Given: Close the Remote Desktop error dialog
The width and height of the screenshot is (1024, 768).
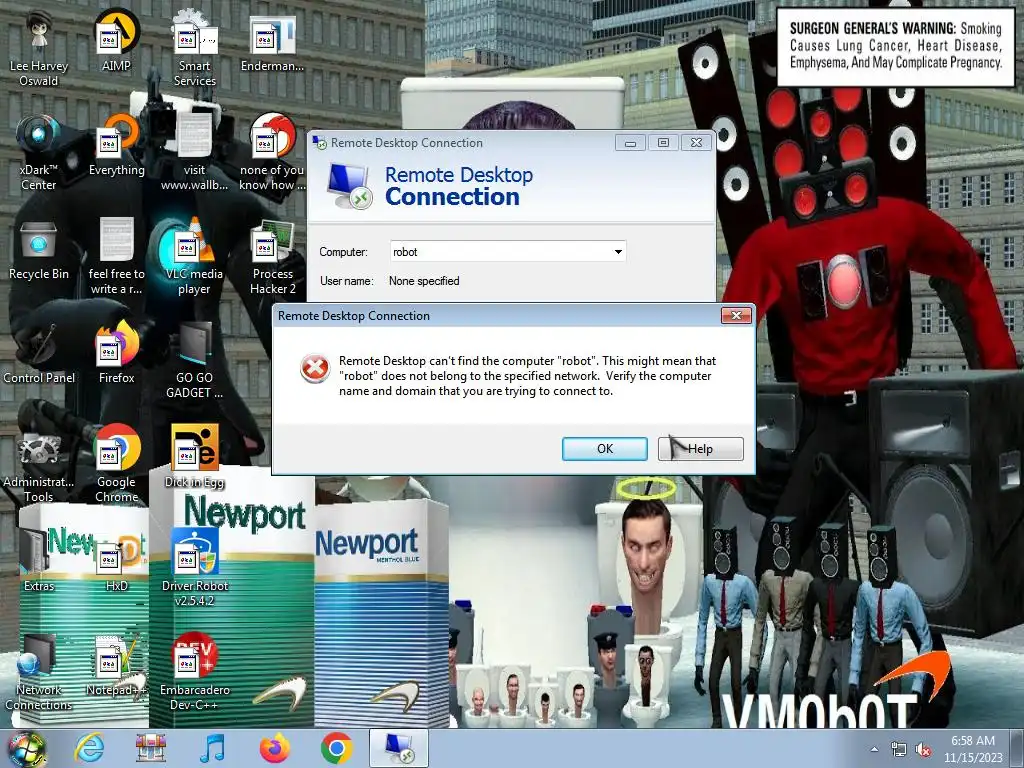Looking at the screenshot, I should pyautogui.click(x=736, y=315).
